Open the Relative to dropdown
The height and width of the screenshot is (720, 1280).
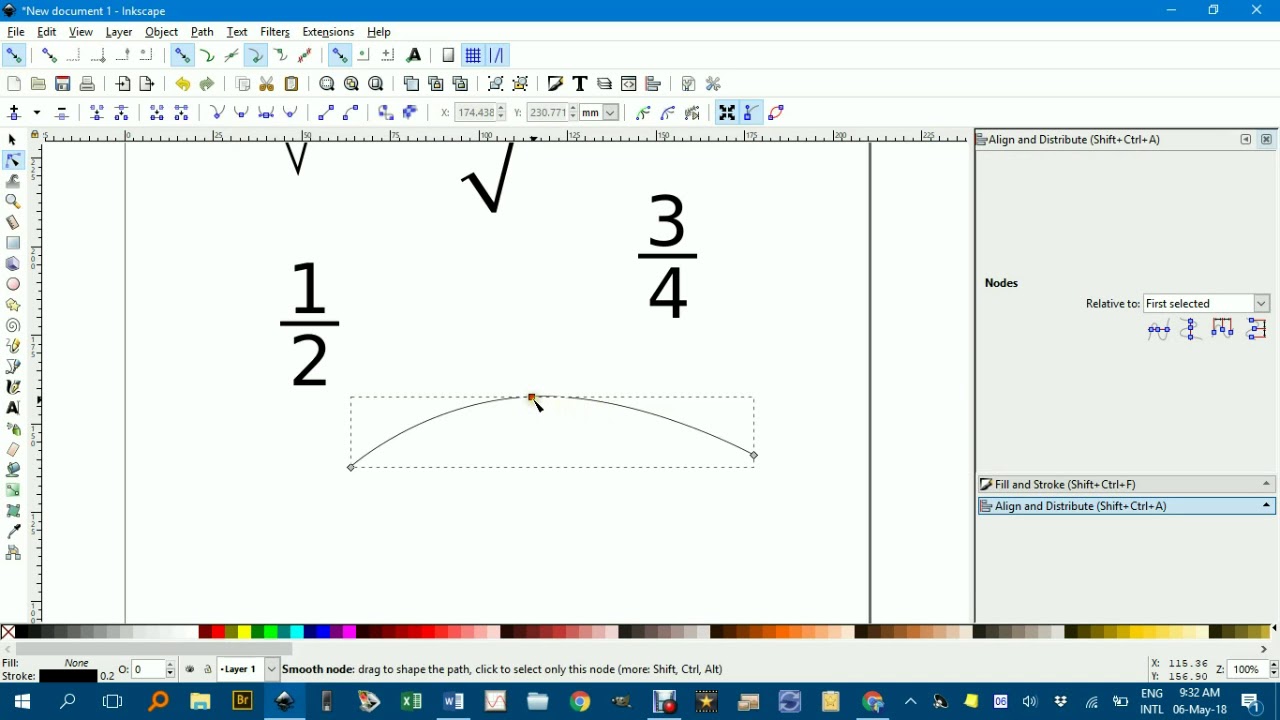[1206, 304]
